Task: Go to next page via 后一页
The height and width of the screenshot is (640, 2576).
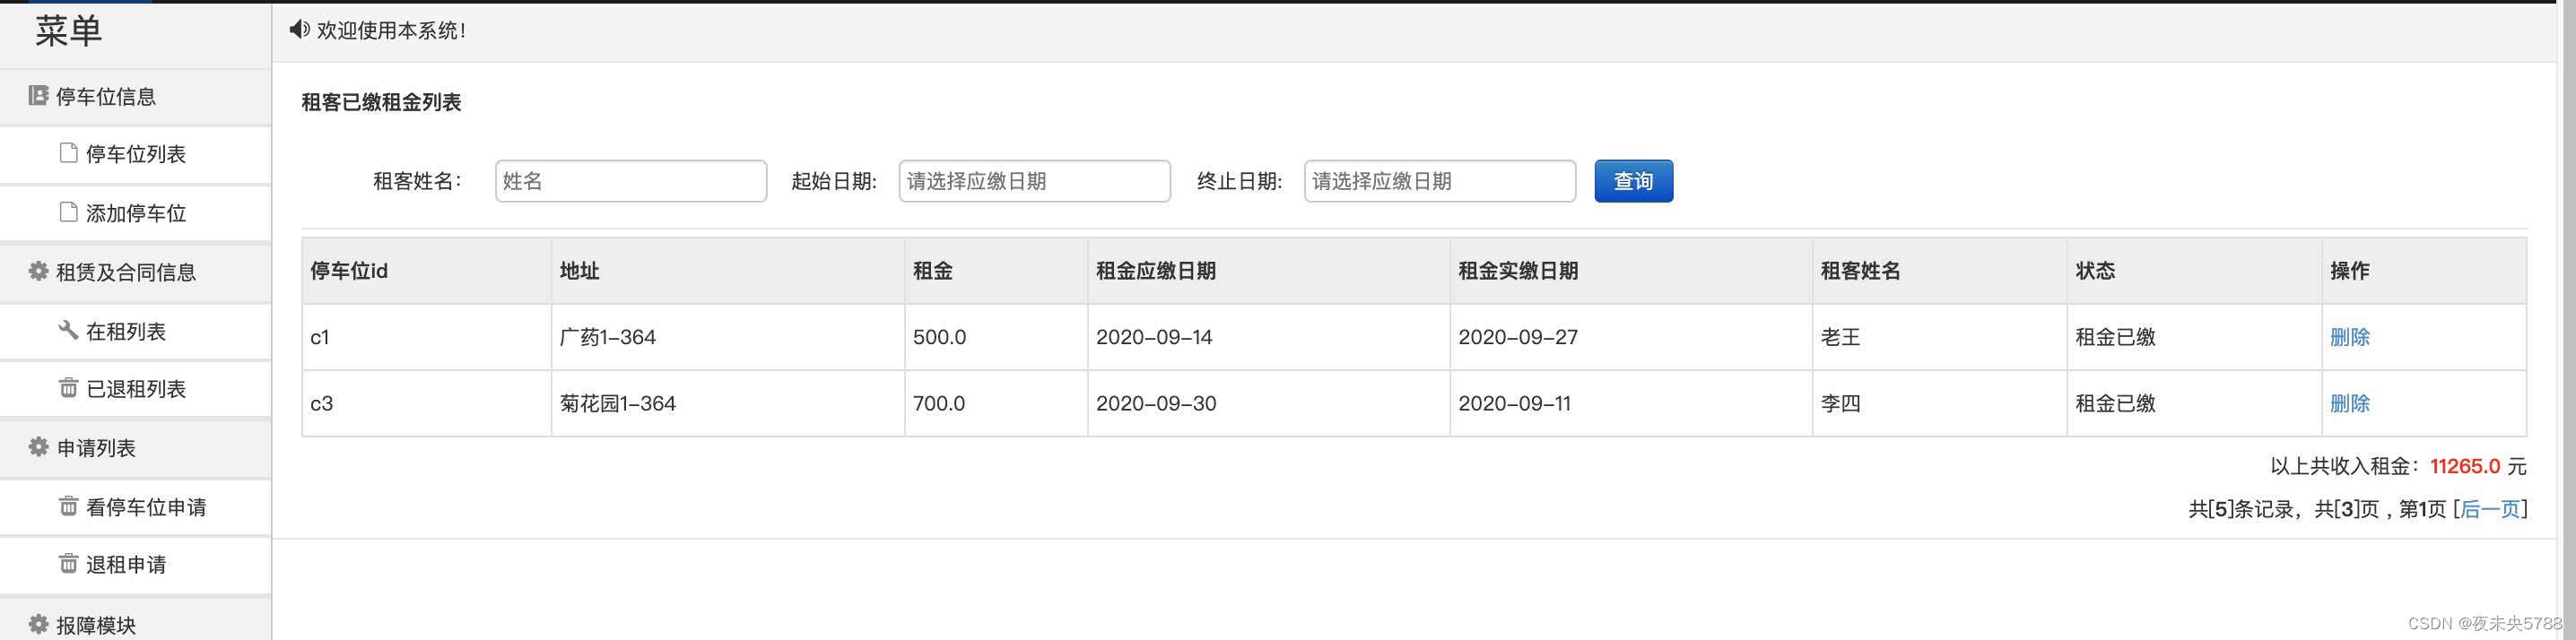Action: pos(2489,509)
